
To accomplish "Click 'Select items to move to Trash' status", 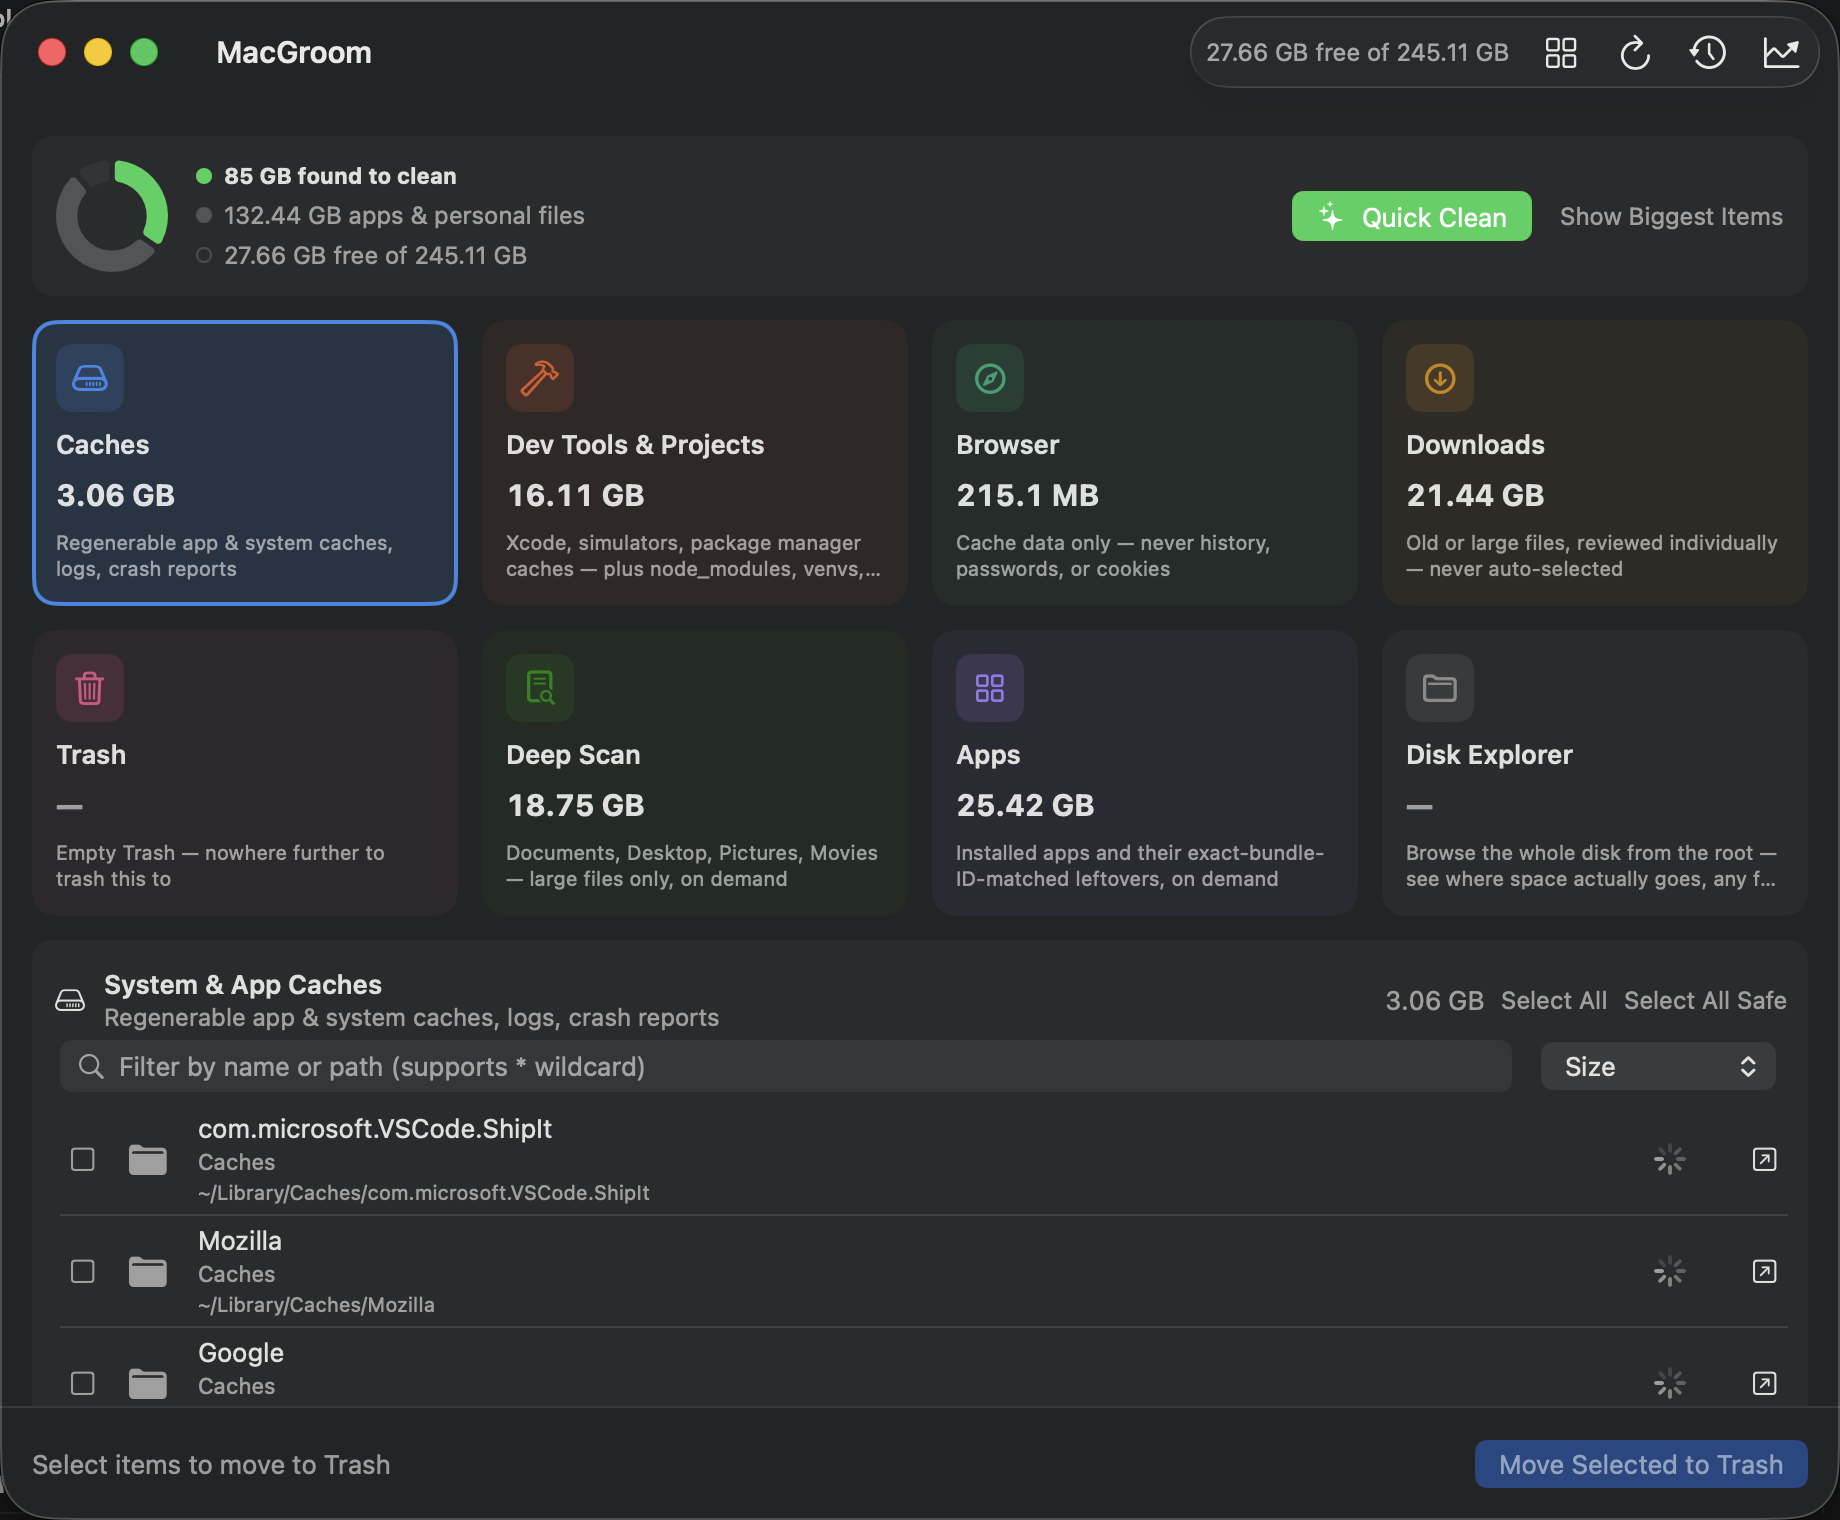I will 211,1464.
